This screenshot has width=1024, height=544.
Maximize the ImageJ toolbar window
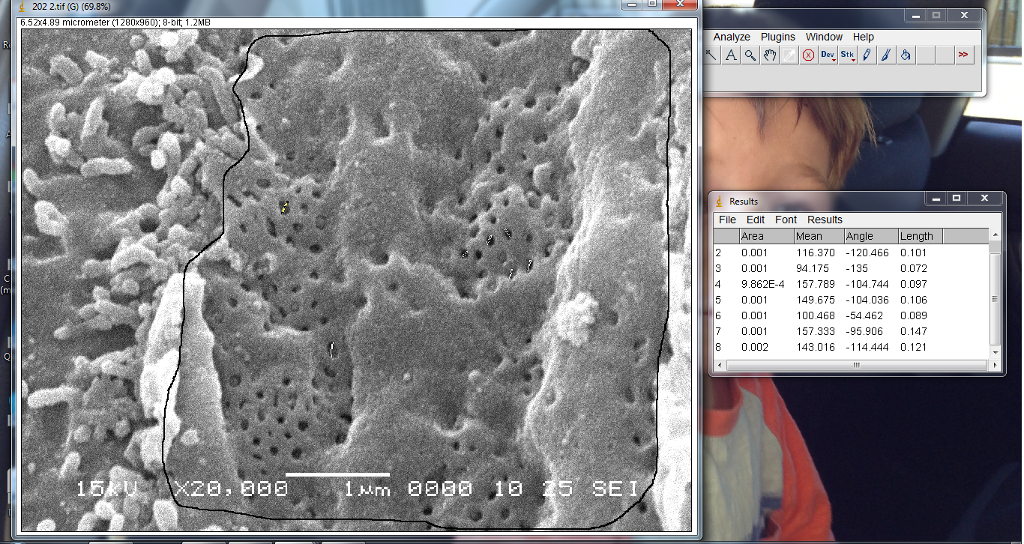(936, 14)
